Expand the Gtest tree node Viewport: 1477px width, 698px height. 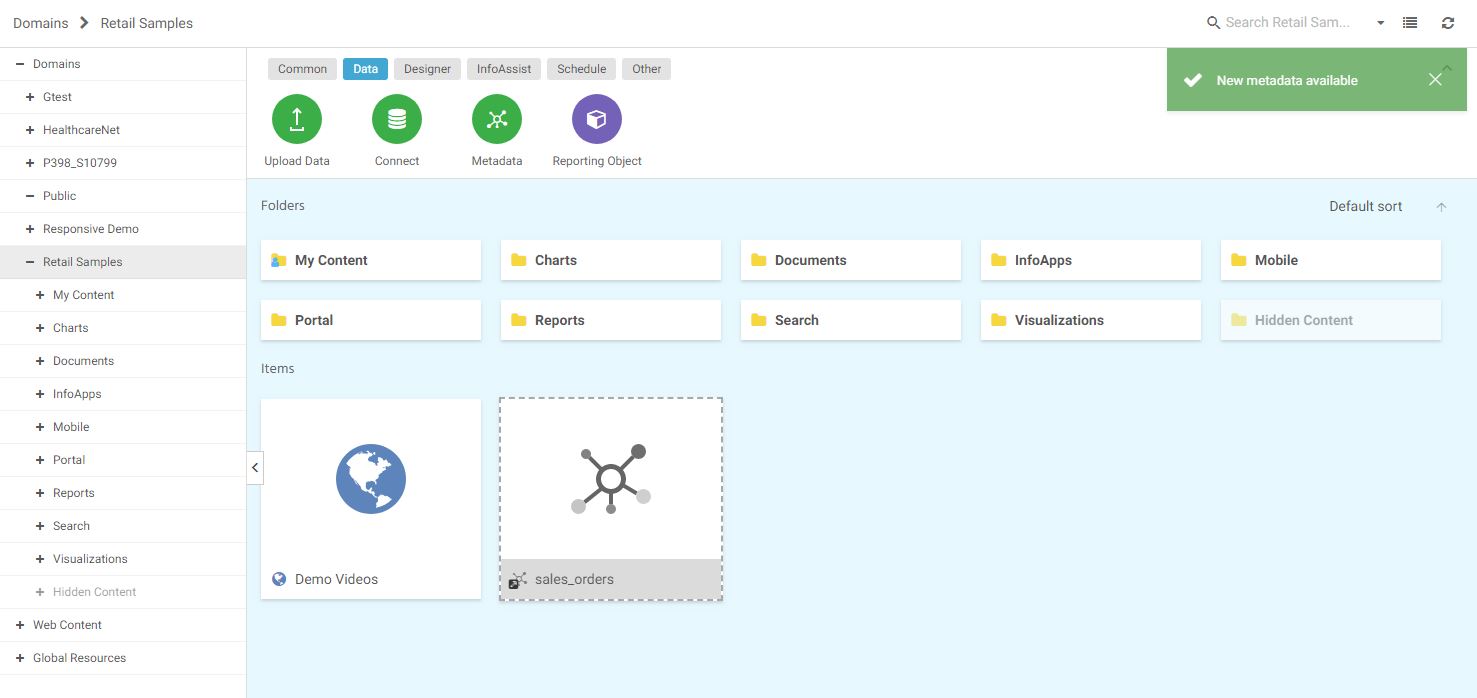point(30,97)
